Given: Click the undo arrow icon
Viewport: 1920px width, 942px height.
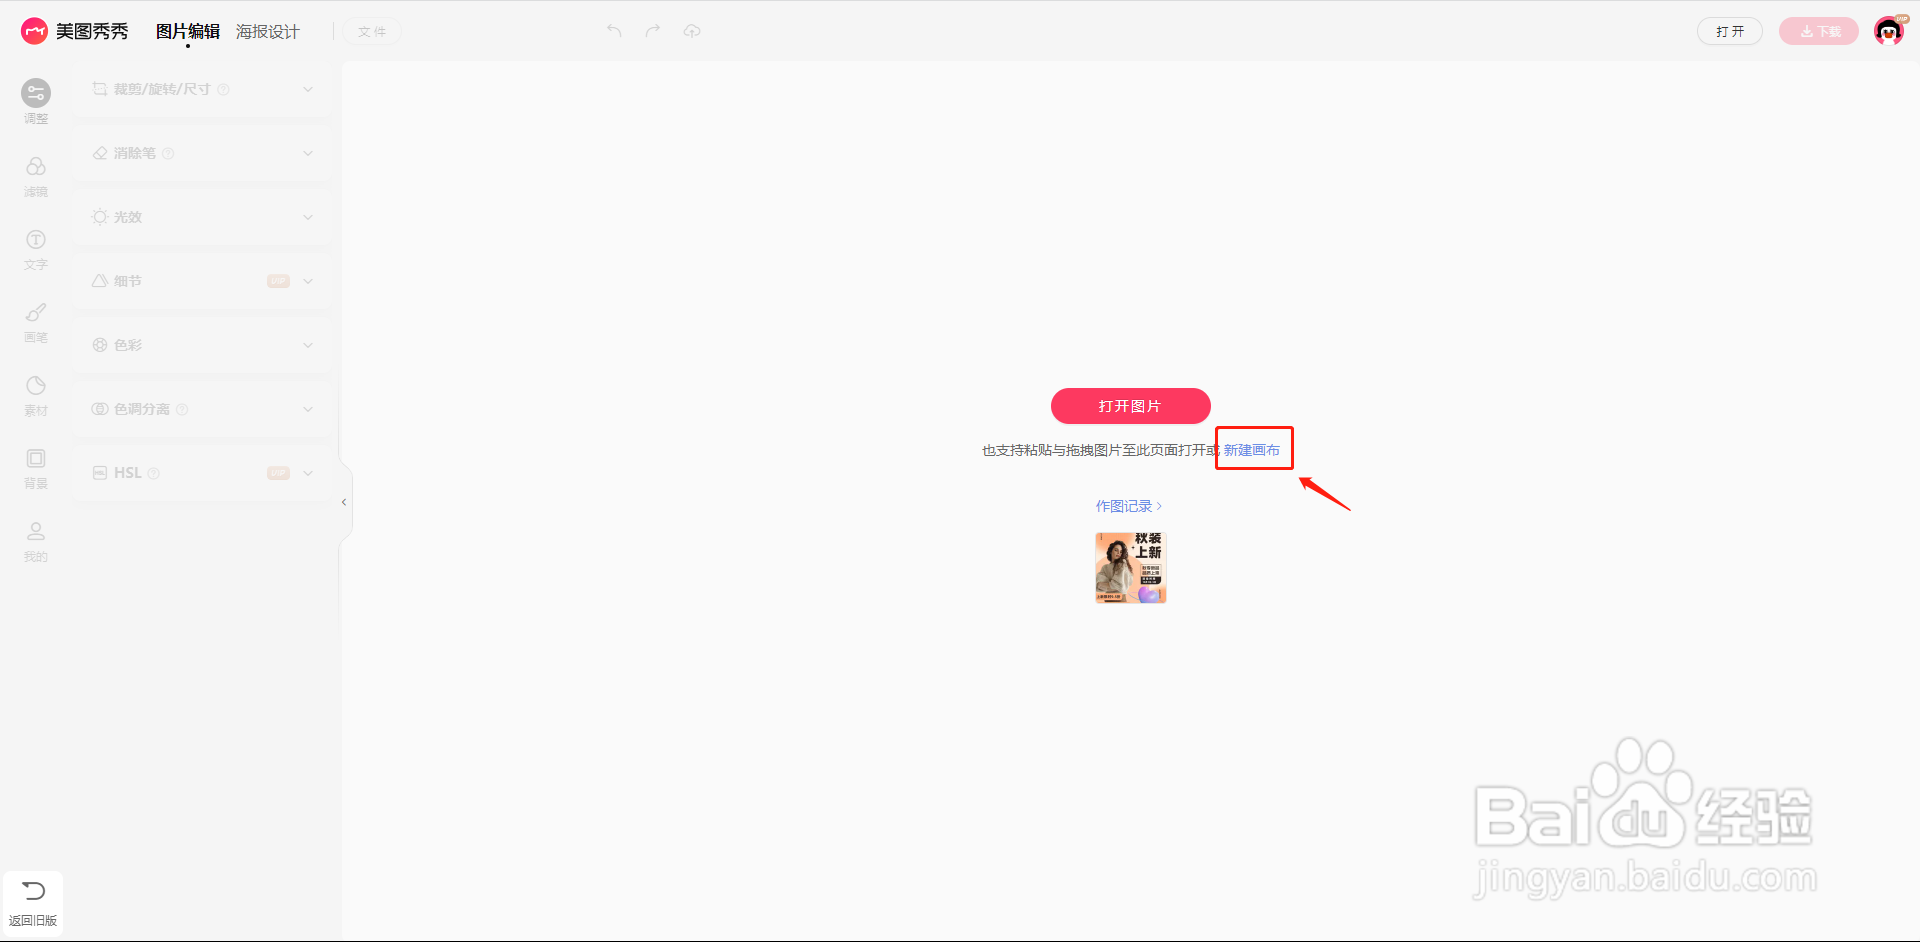Looking at the screenshot, I should click(x=614, y=31).
